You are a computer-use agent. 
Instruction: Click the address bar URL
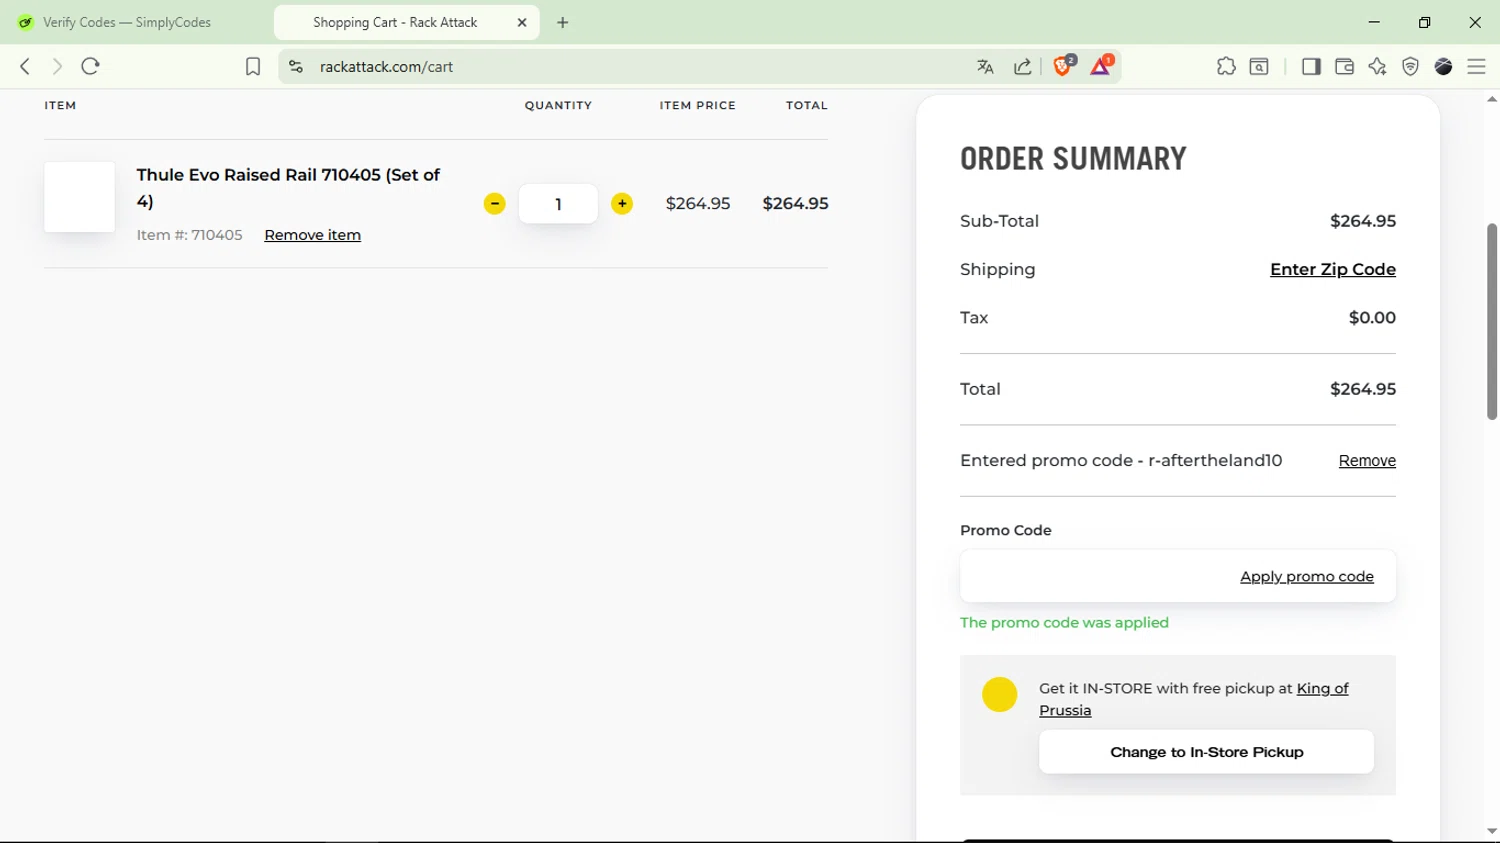tap(386, 66)
